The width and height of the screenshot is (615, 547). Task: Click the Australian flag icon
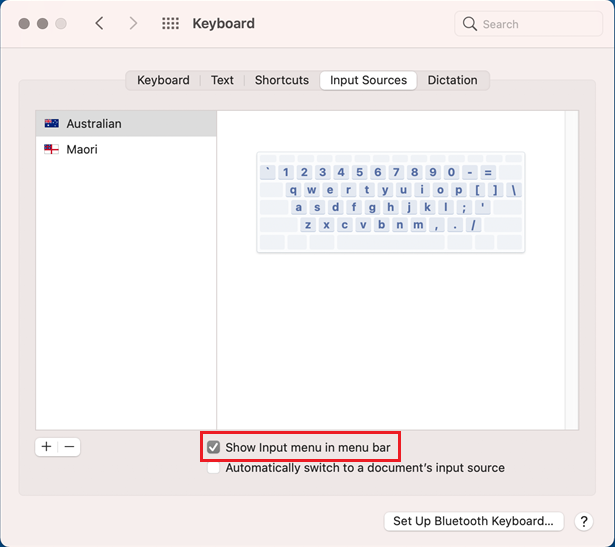point(52,124)
